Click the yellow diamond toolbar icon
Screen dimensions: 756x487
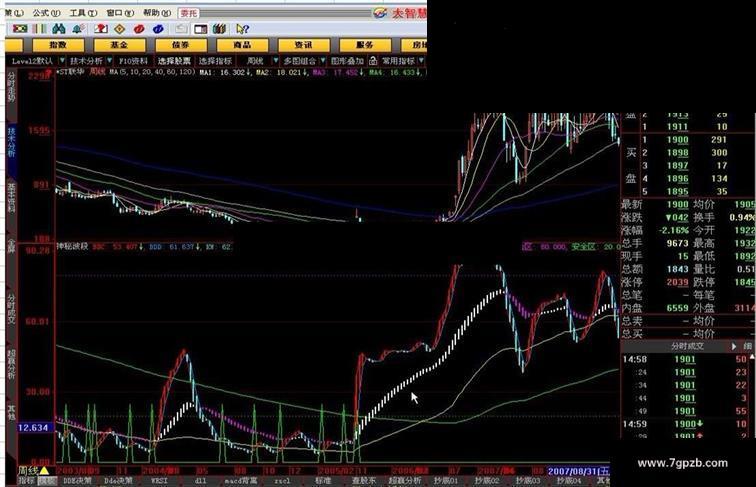point(120,29)
